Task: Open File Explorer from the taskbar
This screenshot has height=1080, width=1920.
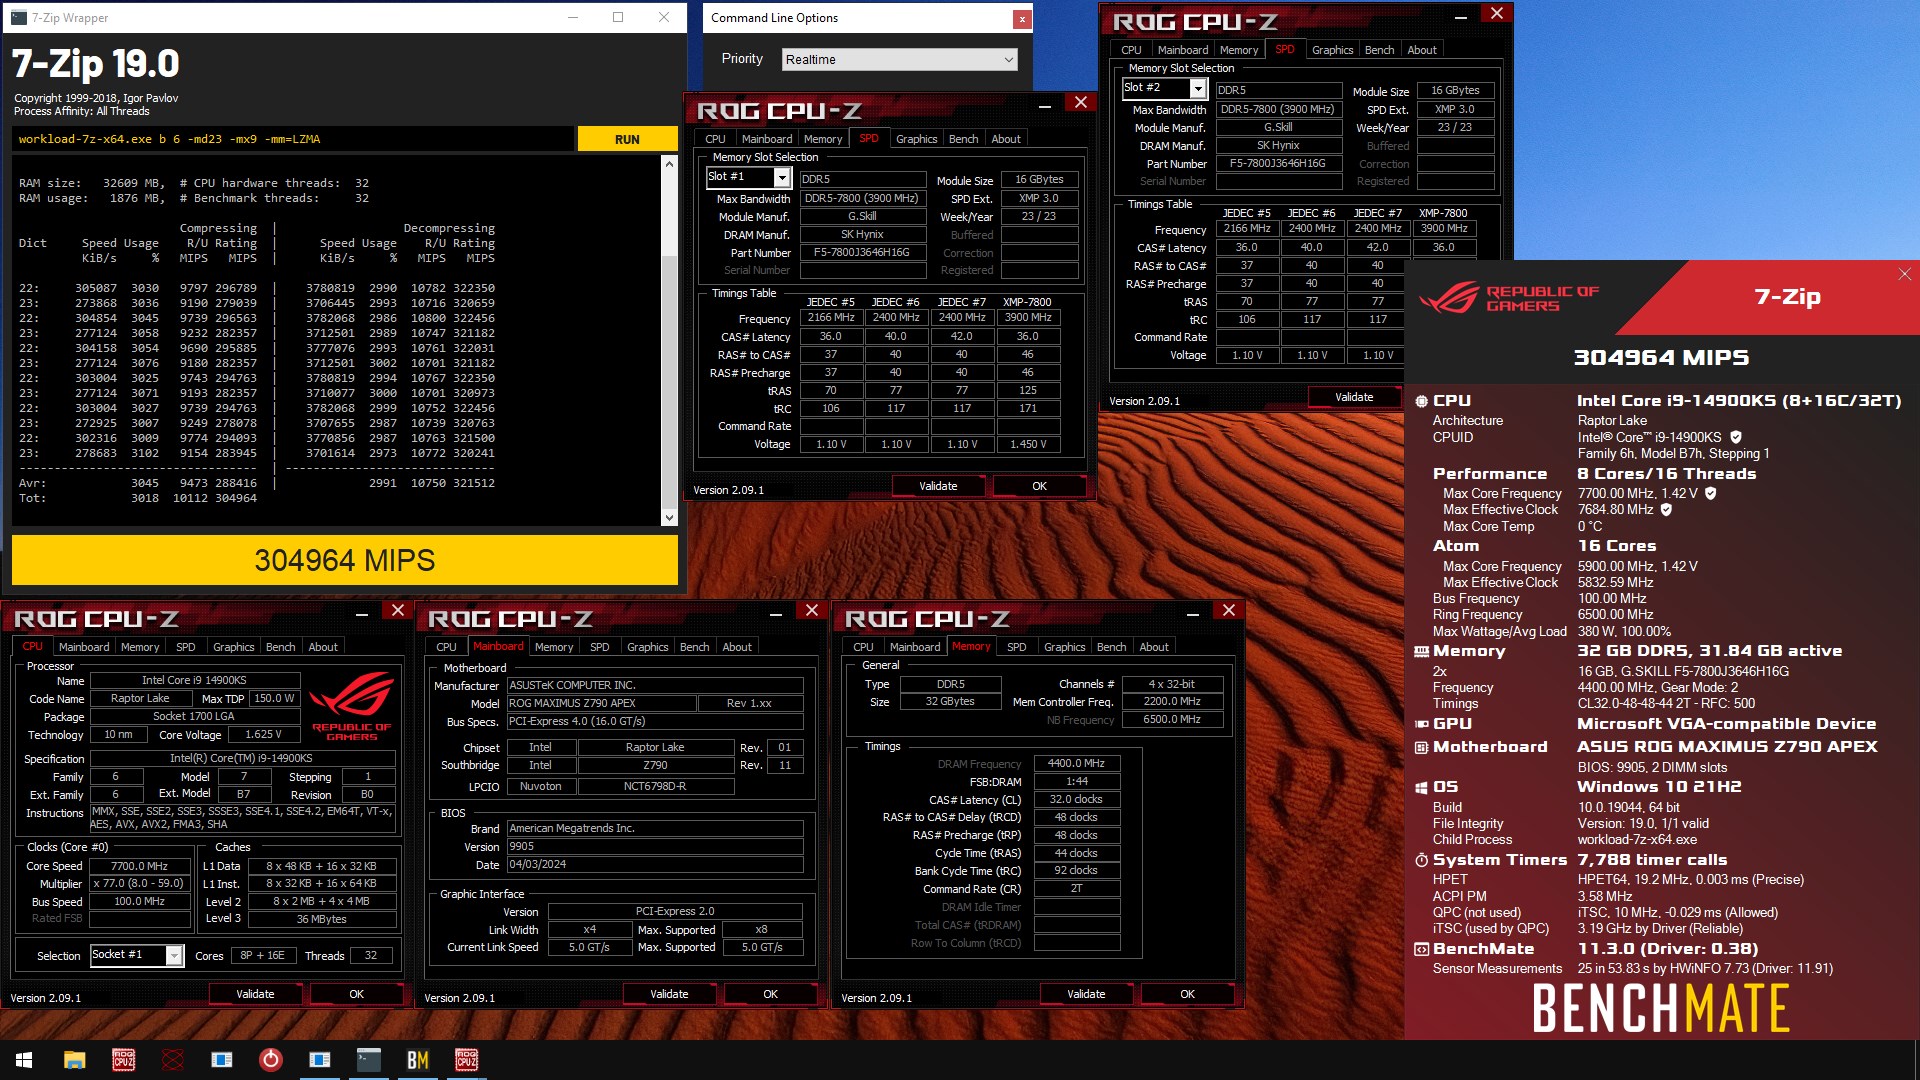Action: tap(74, 1060)
